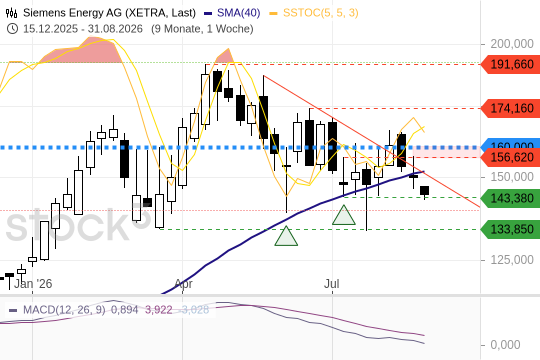This screenshot has height=360, width=540.
Task: Click the last black candlestick on the chart
Action: [424, 191]
